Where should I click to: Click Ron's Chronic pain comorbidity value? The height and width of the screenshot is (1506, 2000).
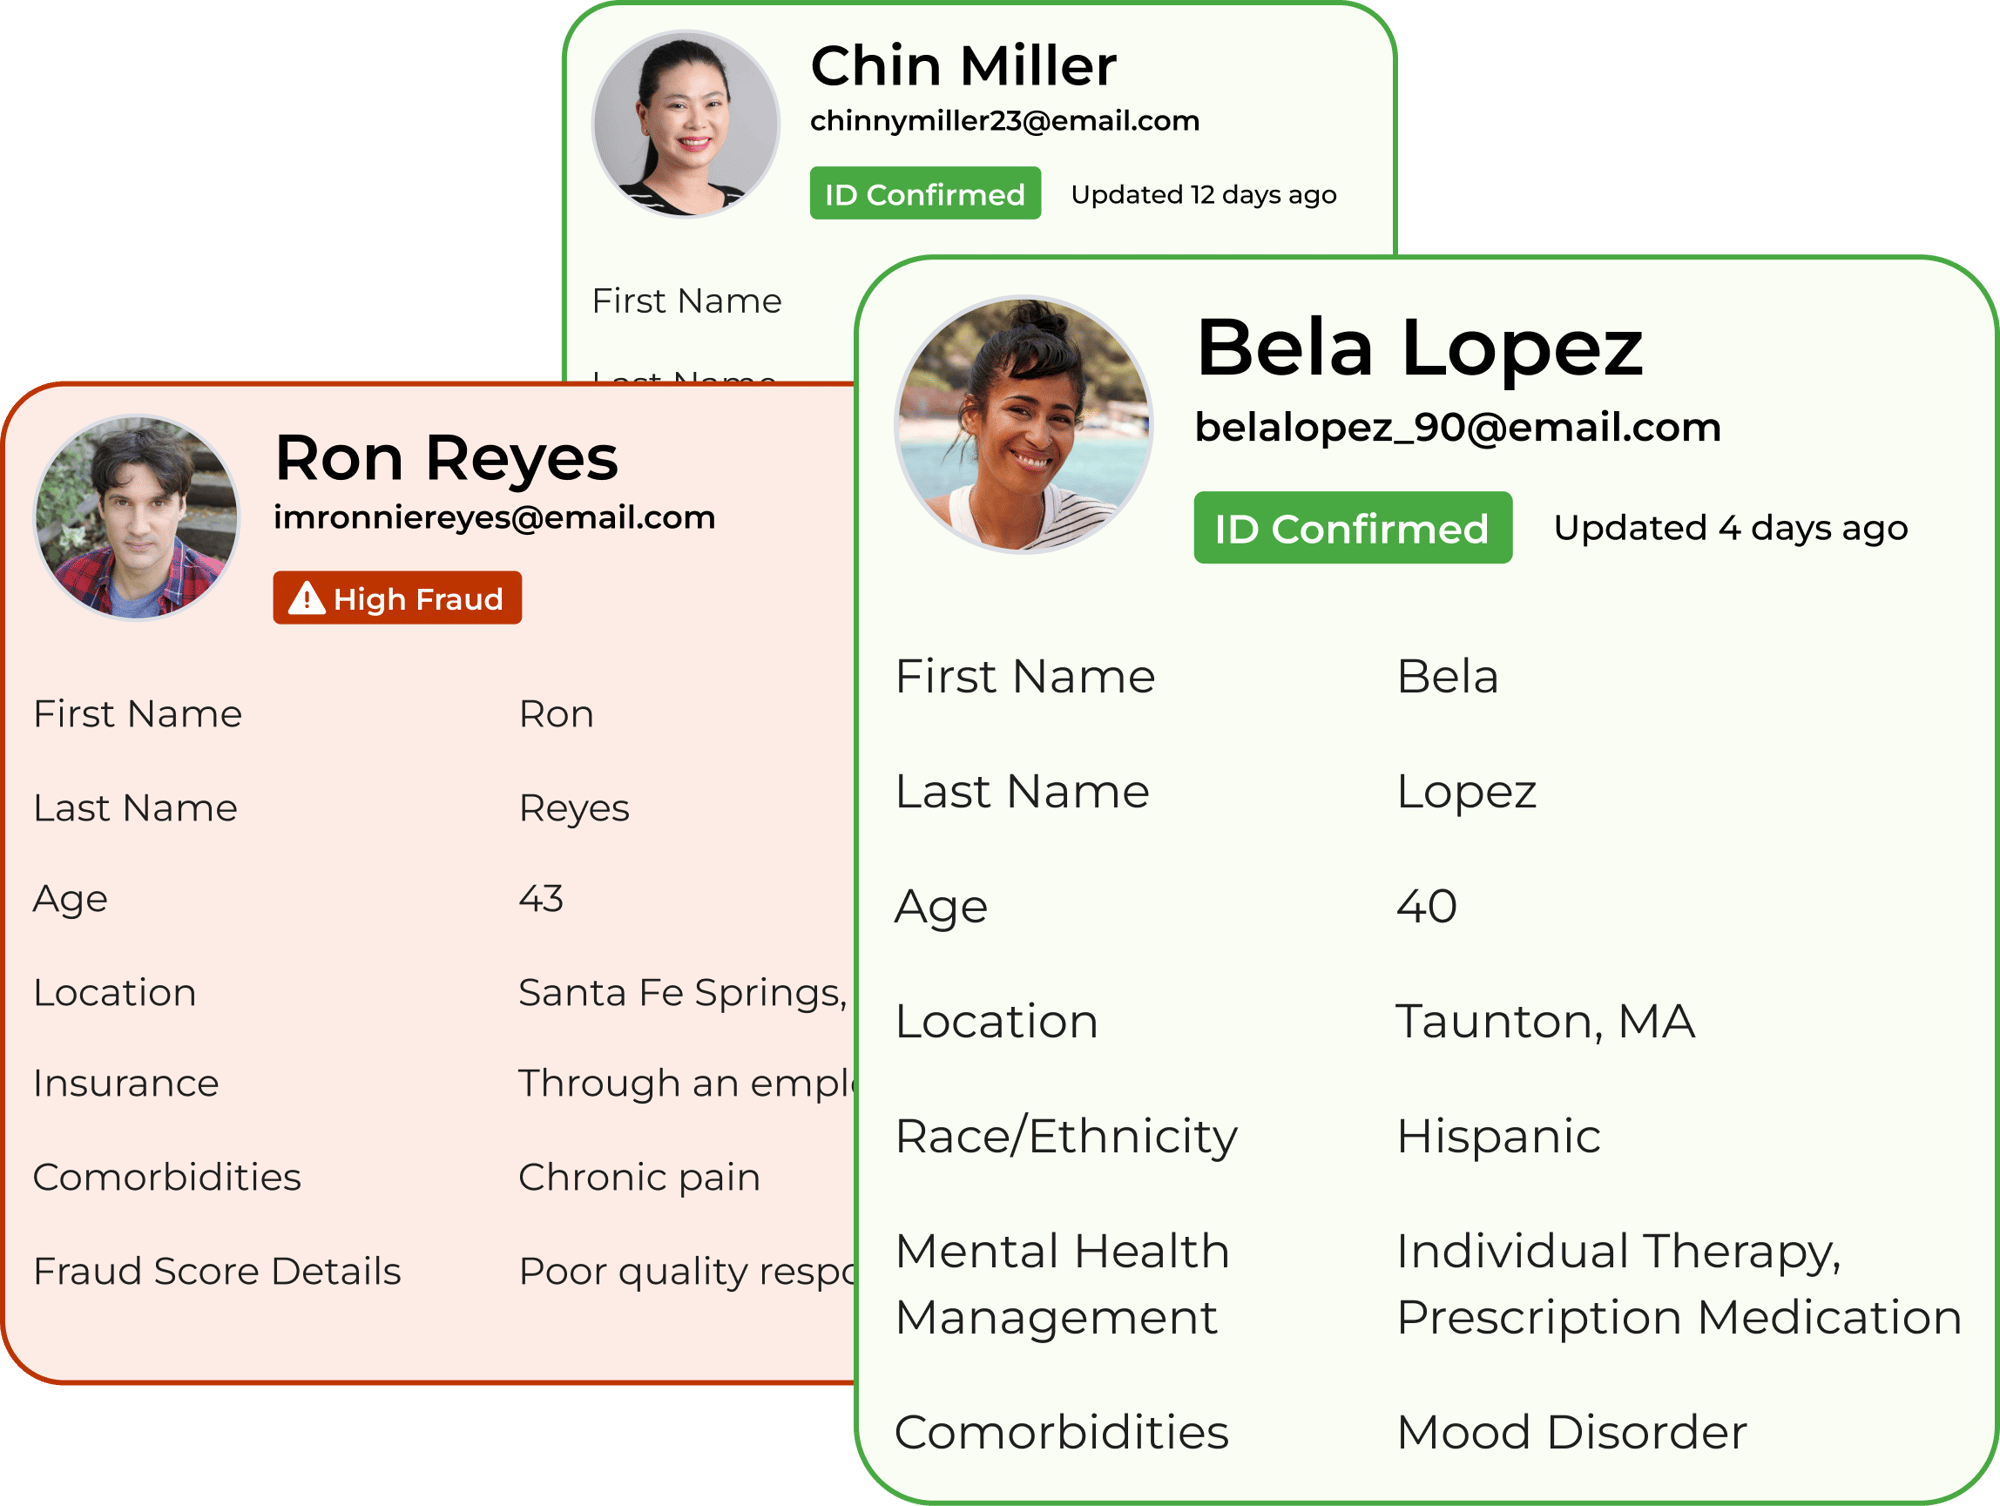pyautogui.click(x=639, y=1177)
